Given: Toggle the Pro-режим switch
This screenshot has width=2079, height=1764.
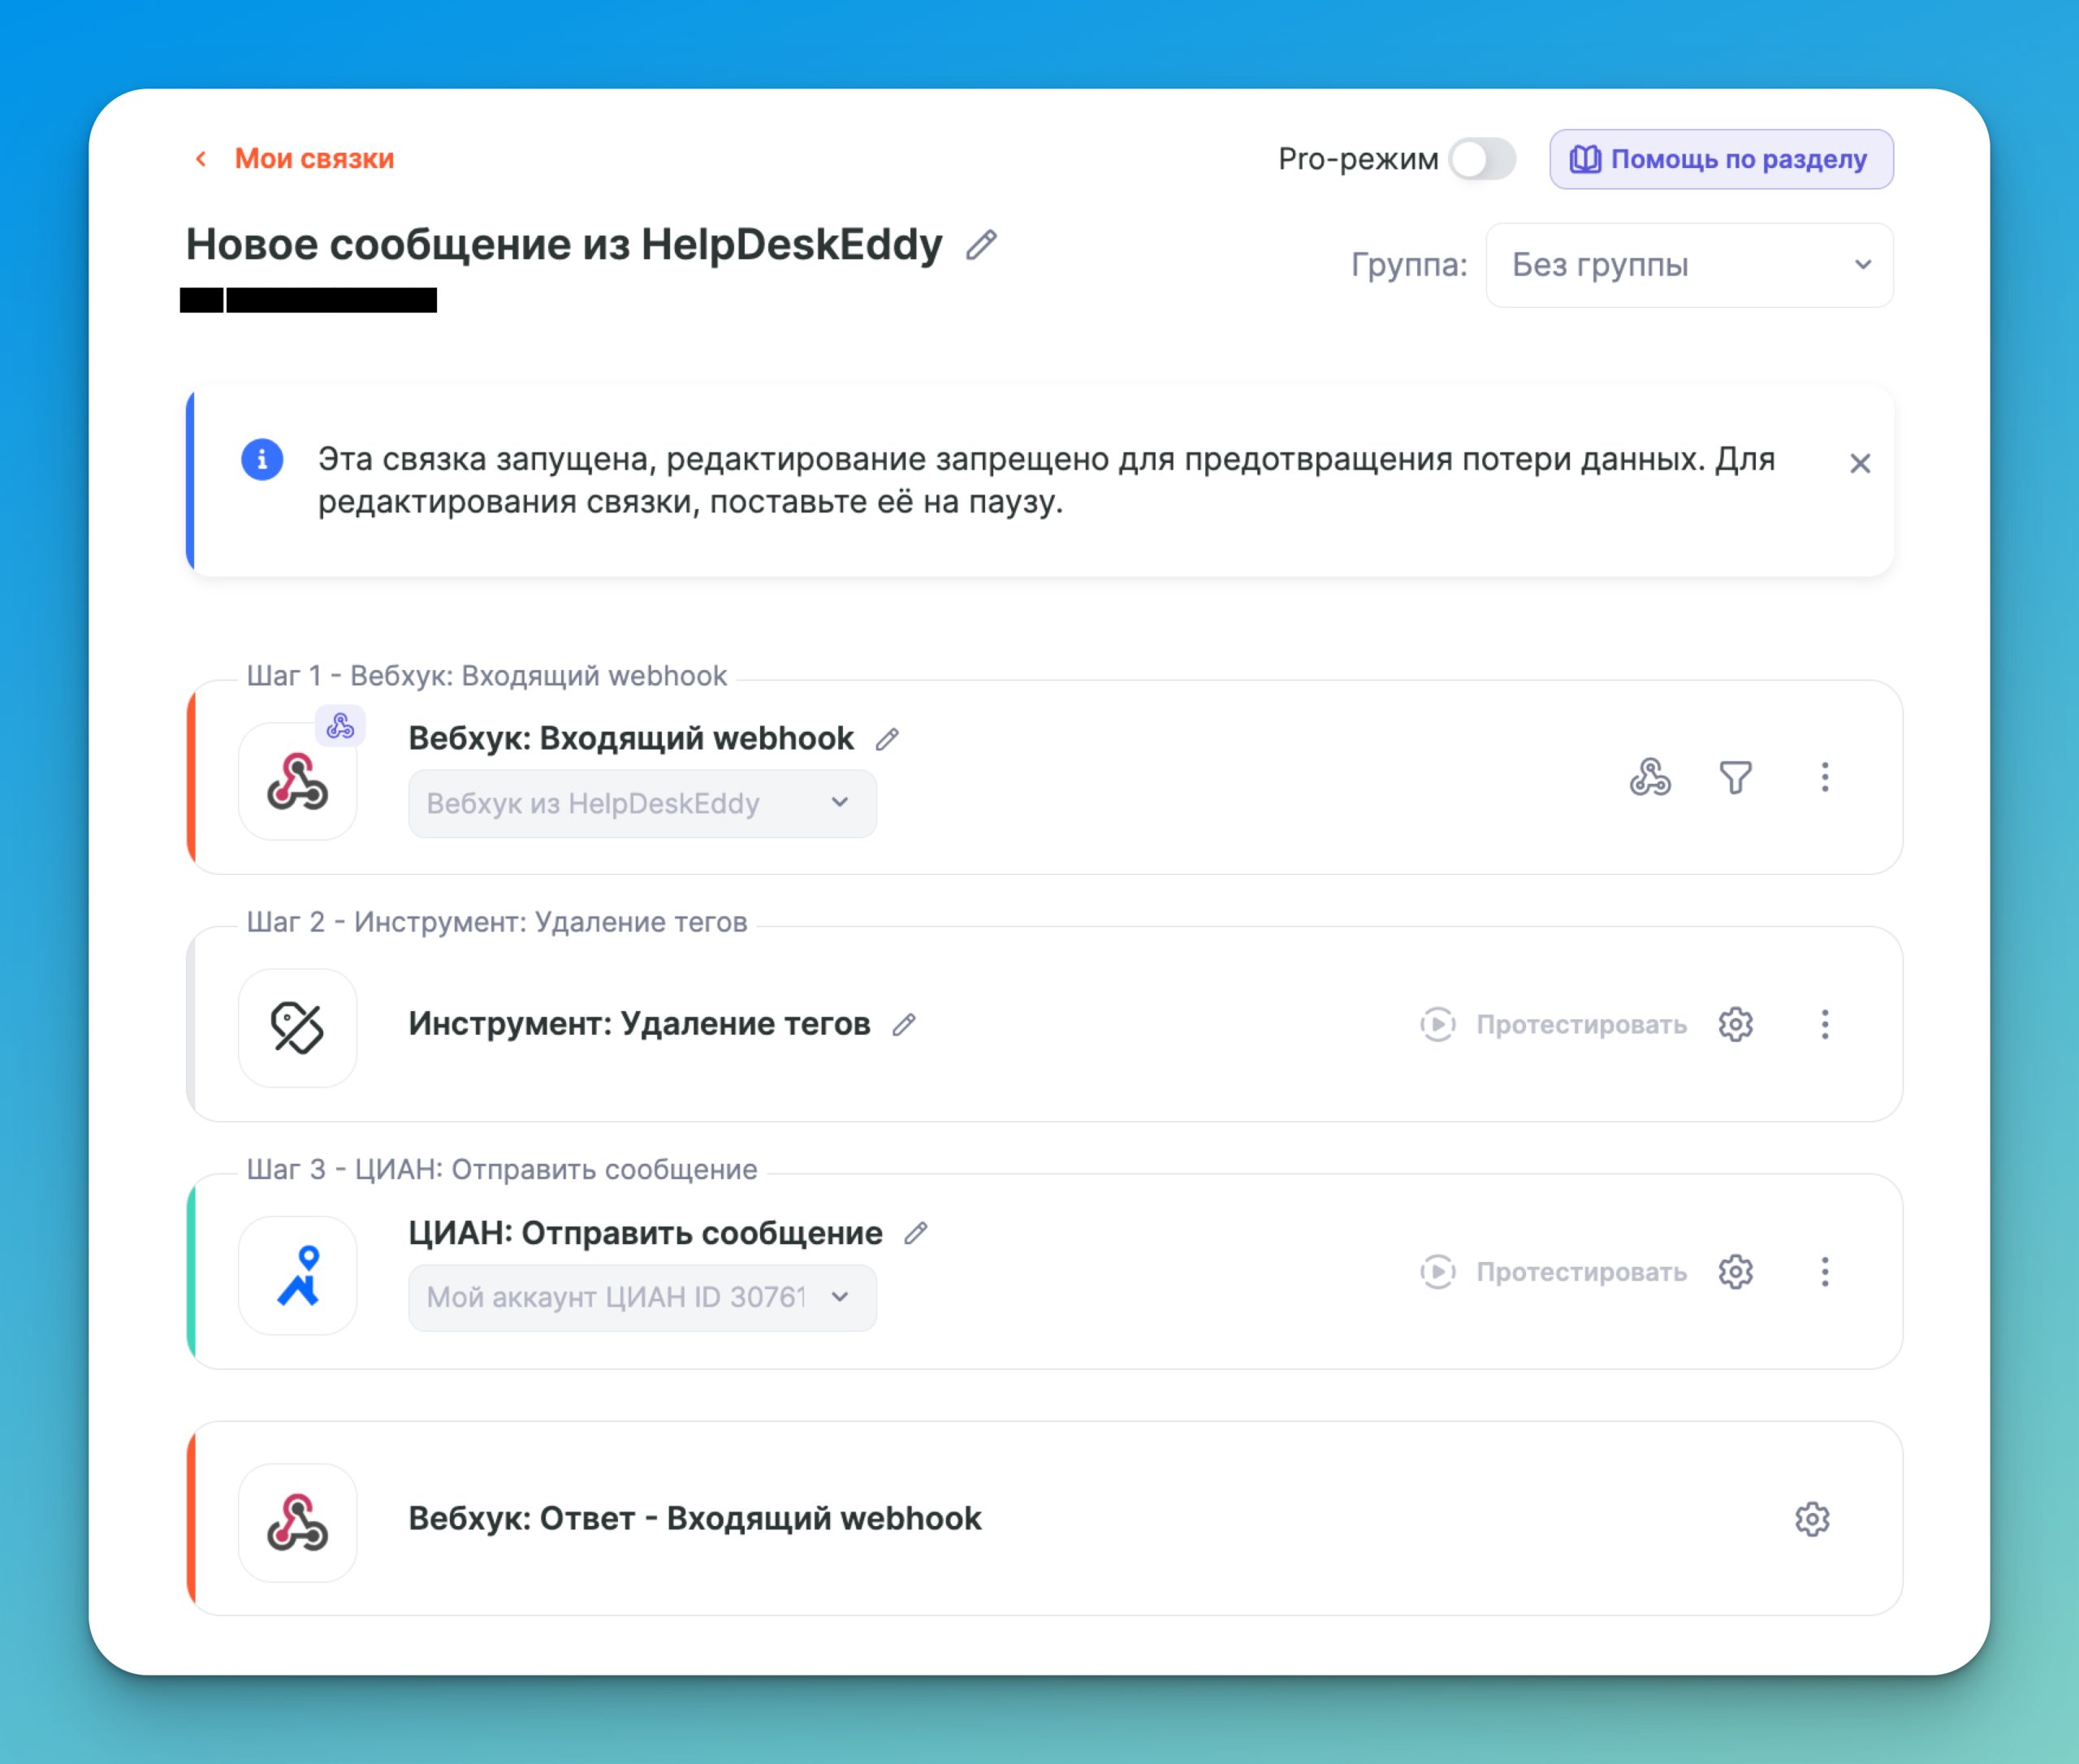Looking at the screenshot, I should point(1482,159).
